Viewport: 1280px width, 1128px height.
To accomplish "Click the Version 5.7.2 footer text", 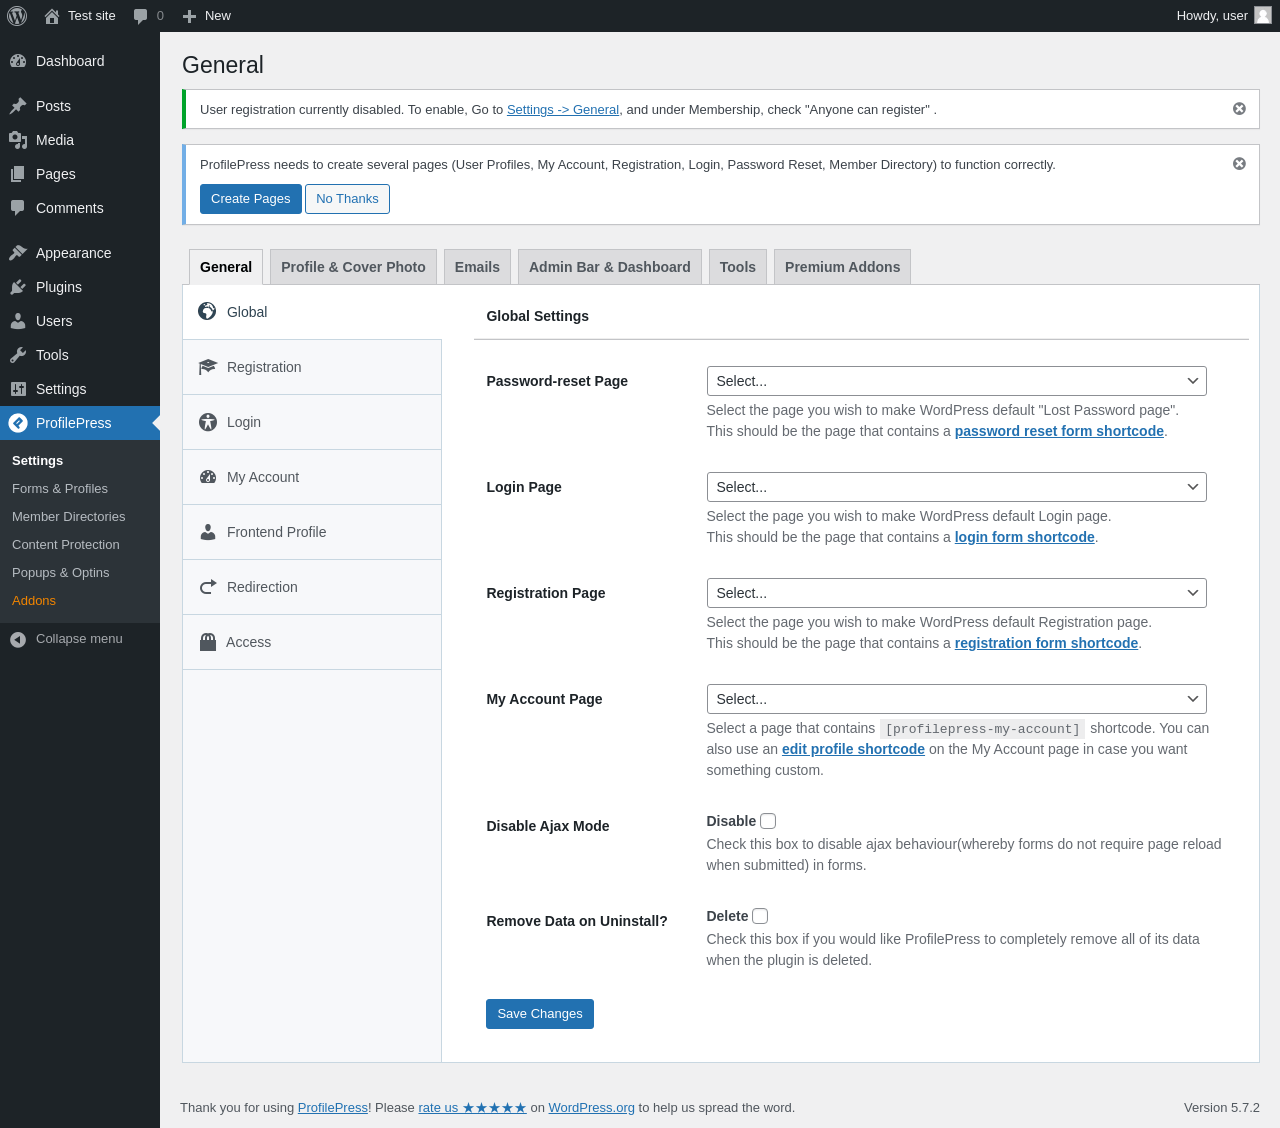I will (x=1222, y=1108).
